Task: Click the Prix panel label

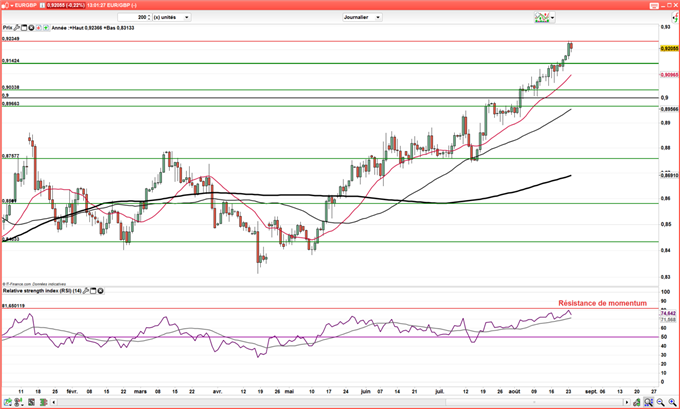Action: pos(7,28)
